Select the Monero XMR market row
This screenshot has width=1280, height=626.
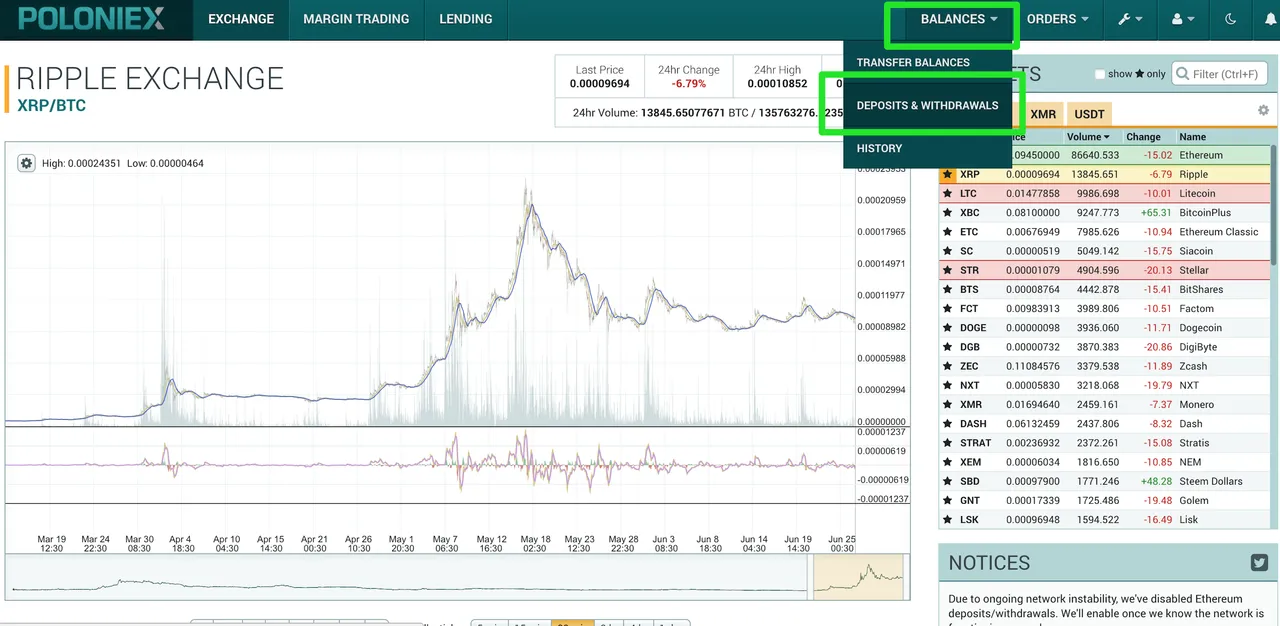pos(1105,405)
